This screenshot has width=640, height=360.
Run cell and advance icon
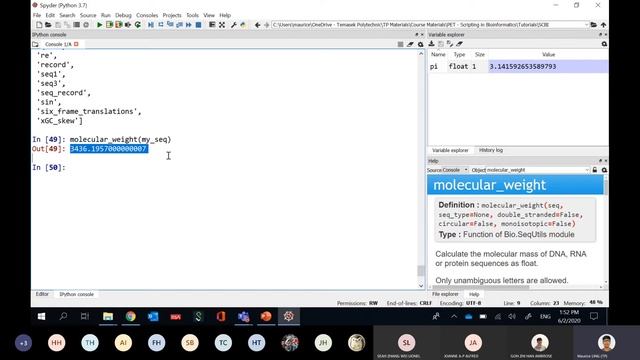[118, 25]
